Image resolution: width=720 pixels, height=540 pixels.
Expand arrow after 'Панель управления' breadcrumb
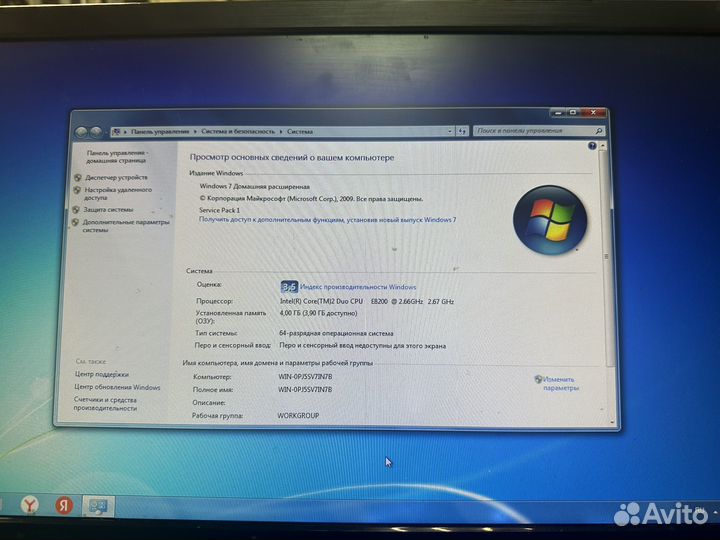(x=195, y=132)
